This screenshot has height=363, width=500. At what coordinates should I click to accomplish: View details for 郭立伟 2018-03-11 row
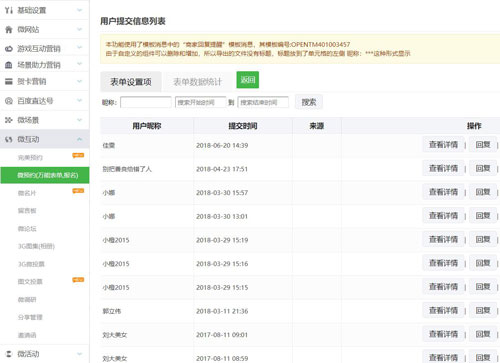(x=443, y=310)
